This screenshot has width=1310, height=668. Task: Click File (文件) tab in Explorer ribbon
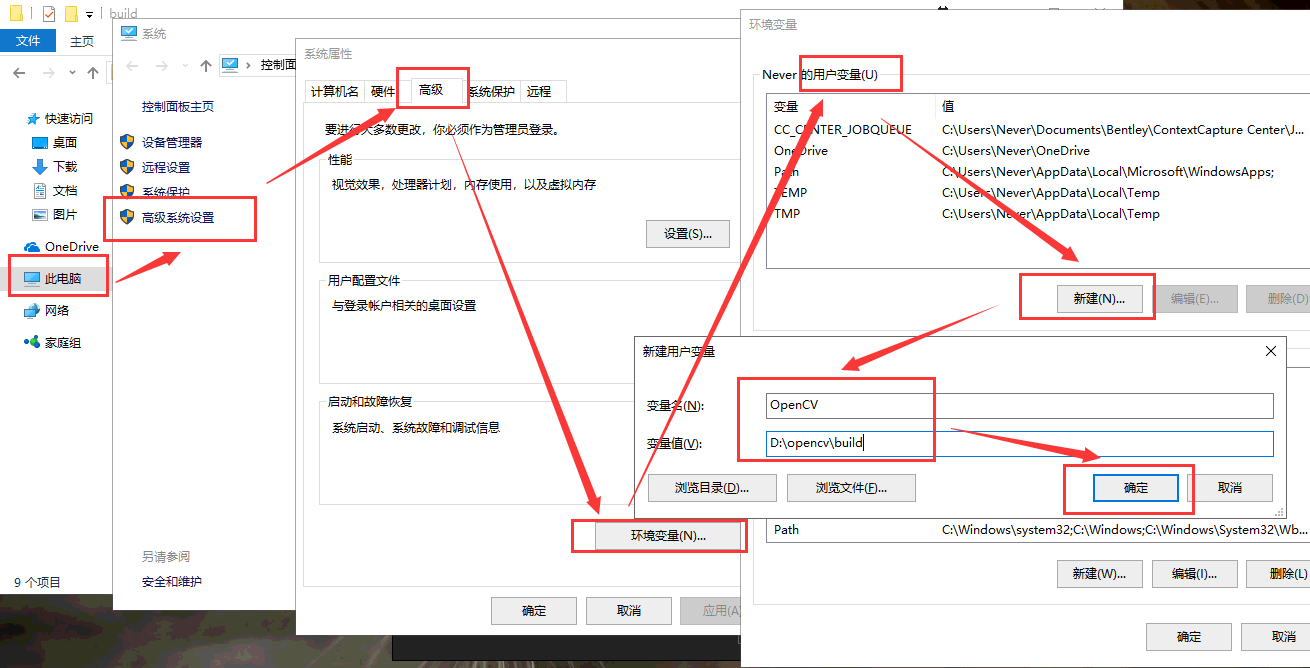(28, 41)
